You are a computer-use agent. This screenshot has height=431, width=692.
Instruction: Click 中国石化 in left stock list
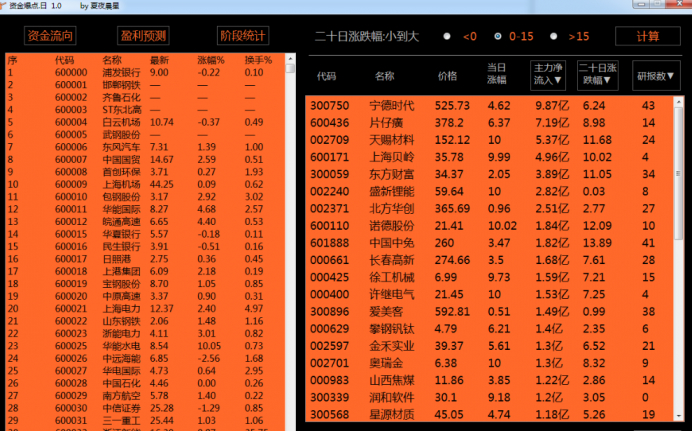121,383
